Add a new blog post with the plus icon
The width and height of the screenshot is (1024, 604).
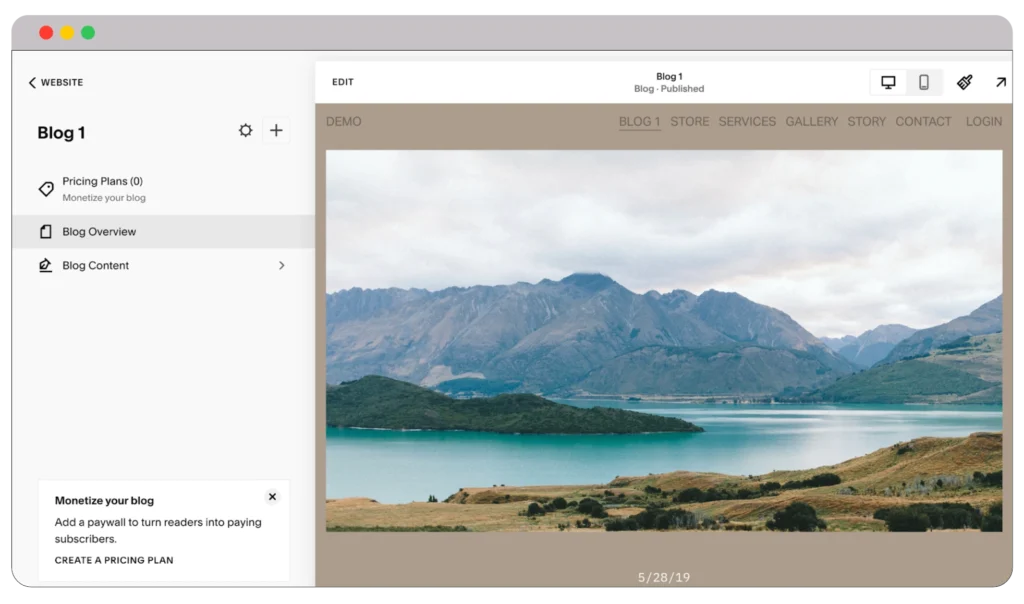click(x=276, y=129)
